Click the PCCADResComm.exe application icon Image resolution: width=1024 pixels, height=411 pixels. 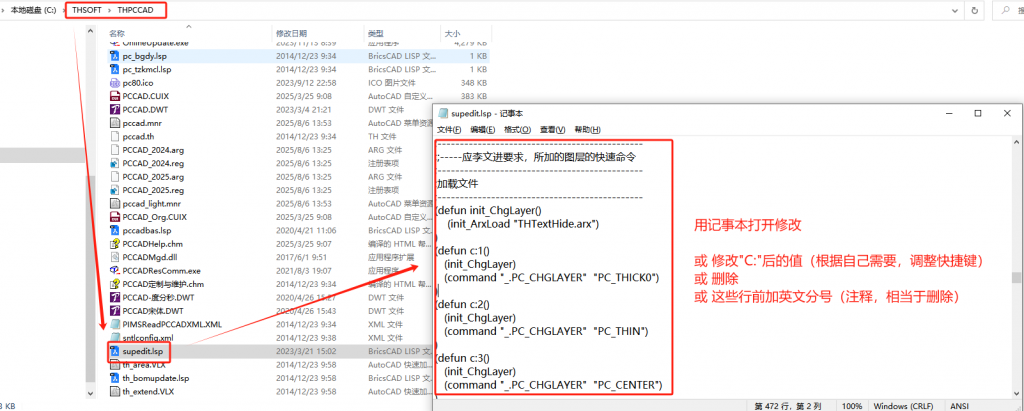pyautogui.click(x=115, y=271)
